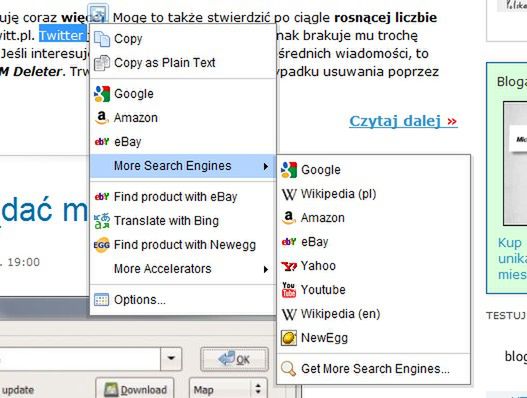The width and height of the screenshot is (527, 398).
Task: Search with Google in the main menu
Action: (x=183, y=94)
